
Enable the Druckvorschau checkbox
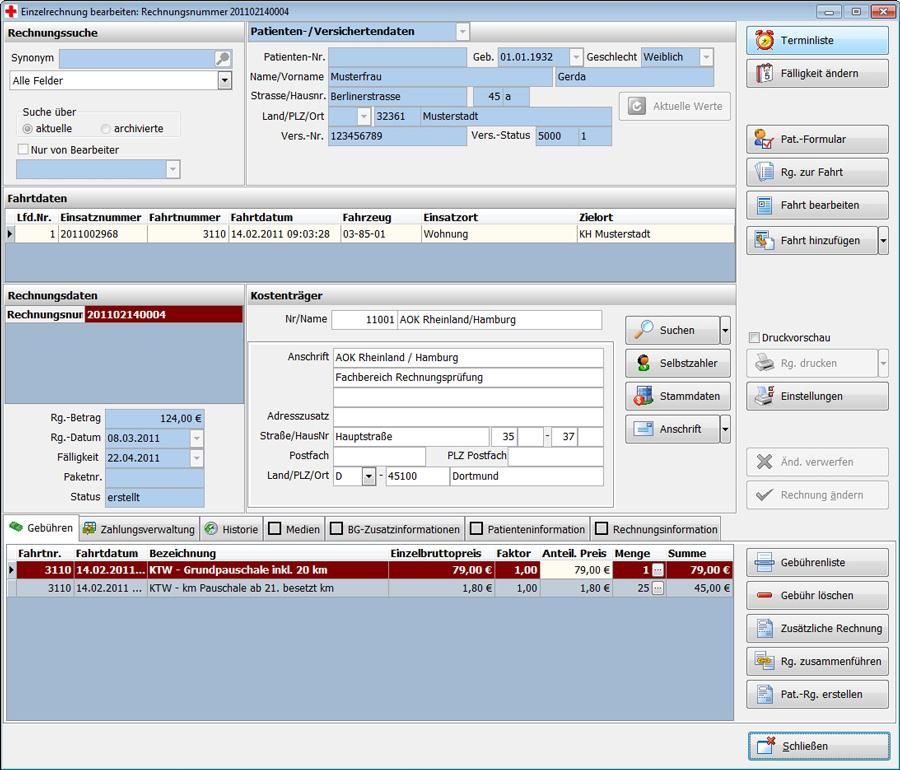(754, 338)
